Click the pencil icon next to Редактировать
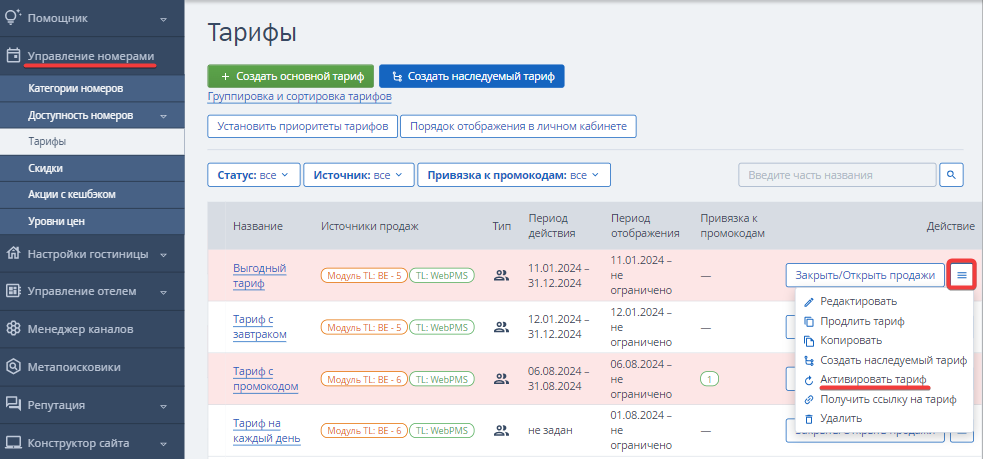The width and height of the screenshot is (983, 459). 809,302
